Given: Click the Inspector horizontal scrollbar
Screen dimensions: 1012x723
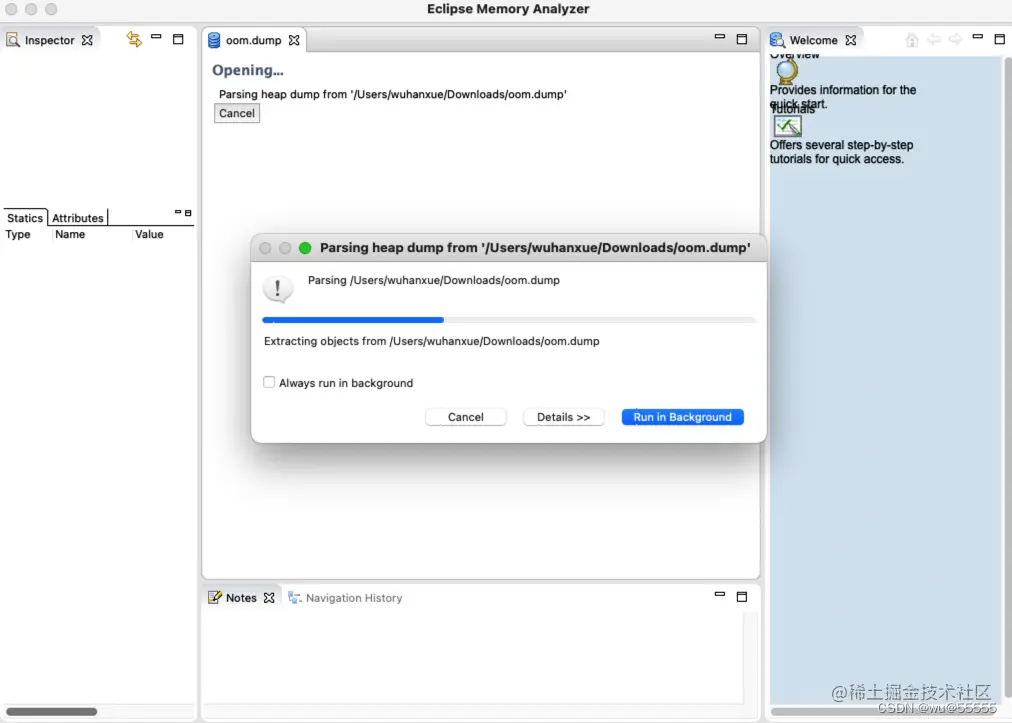Looking at the screenshot, I should pyautogui.click(x=52, y=711).
